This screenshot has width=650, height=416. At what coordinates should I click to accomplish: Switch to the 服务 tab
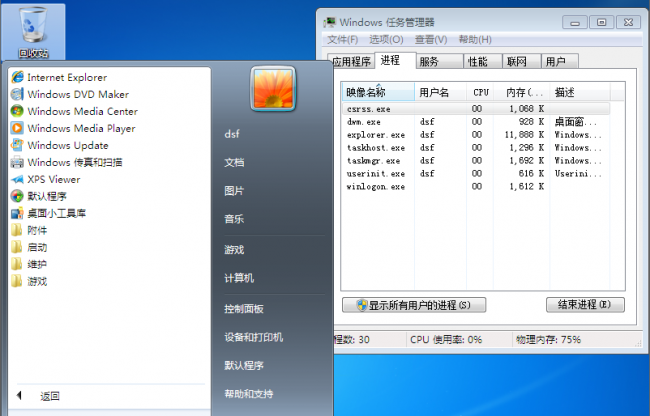pos(439,61)
